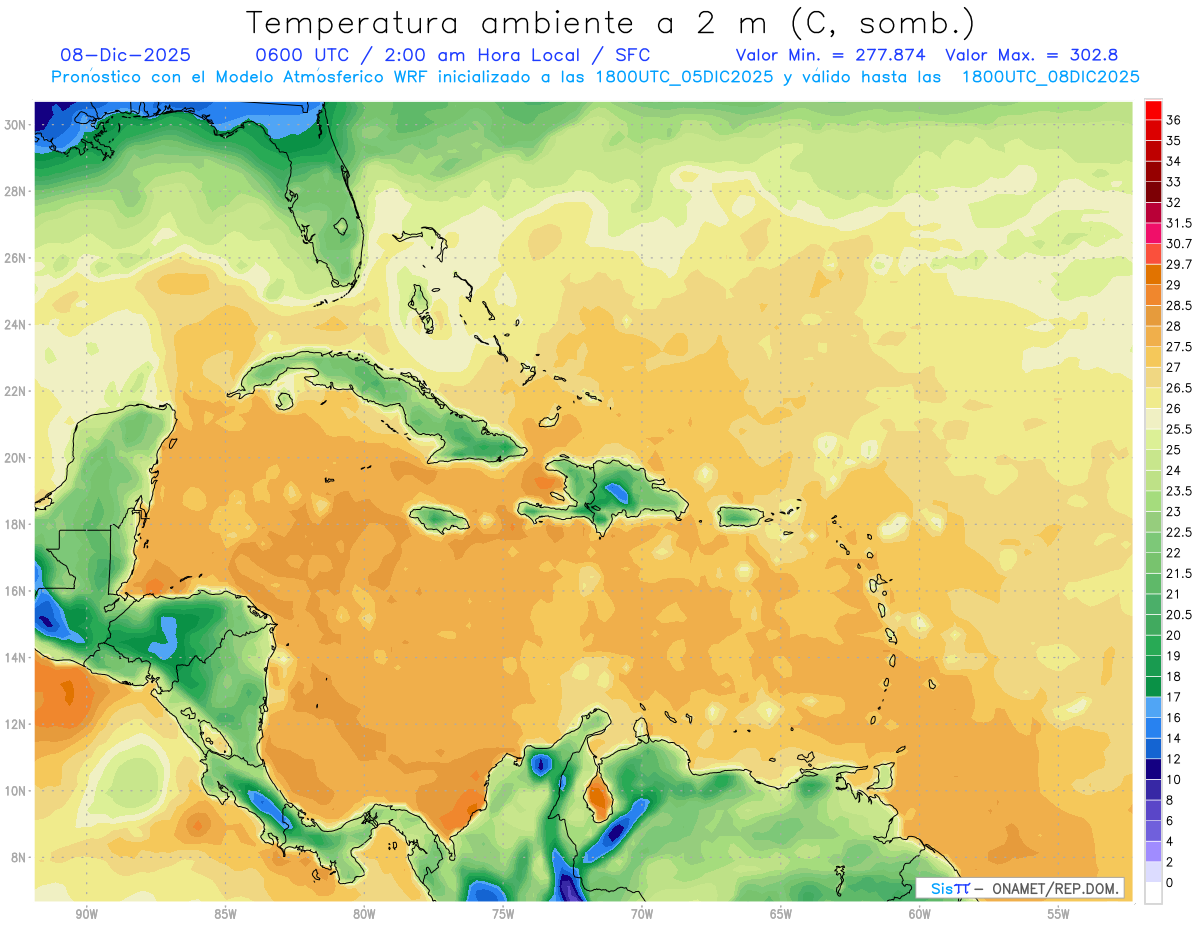Click the '28.5' color bar label
This screenshot has height=927, width=1200.
[x=1179, y=306]
